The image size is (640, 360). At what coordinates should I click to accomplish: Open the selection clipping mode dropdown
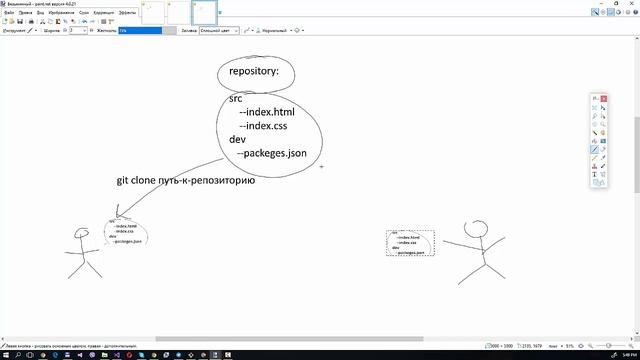299,31
